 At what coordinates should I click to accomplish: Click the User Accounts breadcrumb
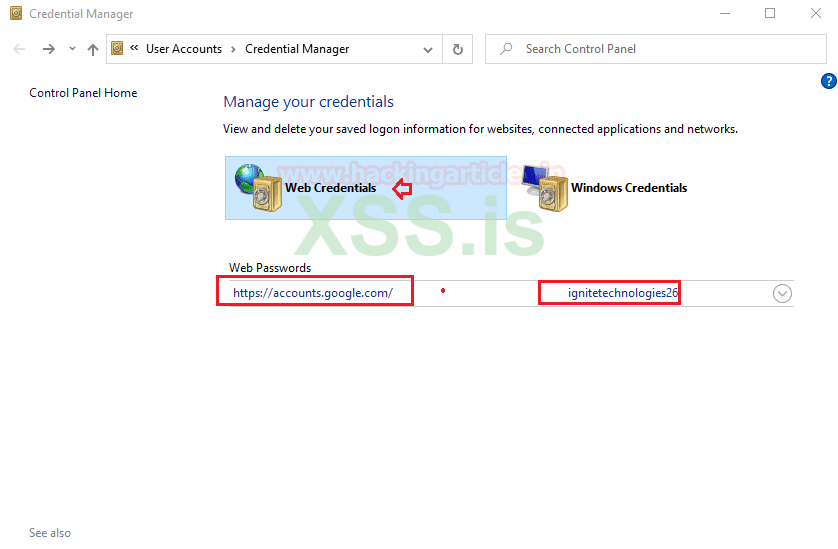pyautogui.click(x=184, y=49)
